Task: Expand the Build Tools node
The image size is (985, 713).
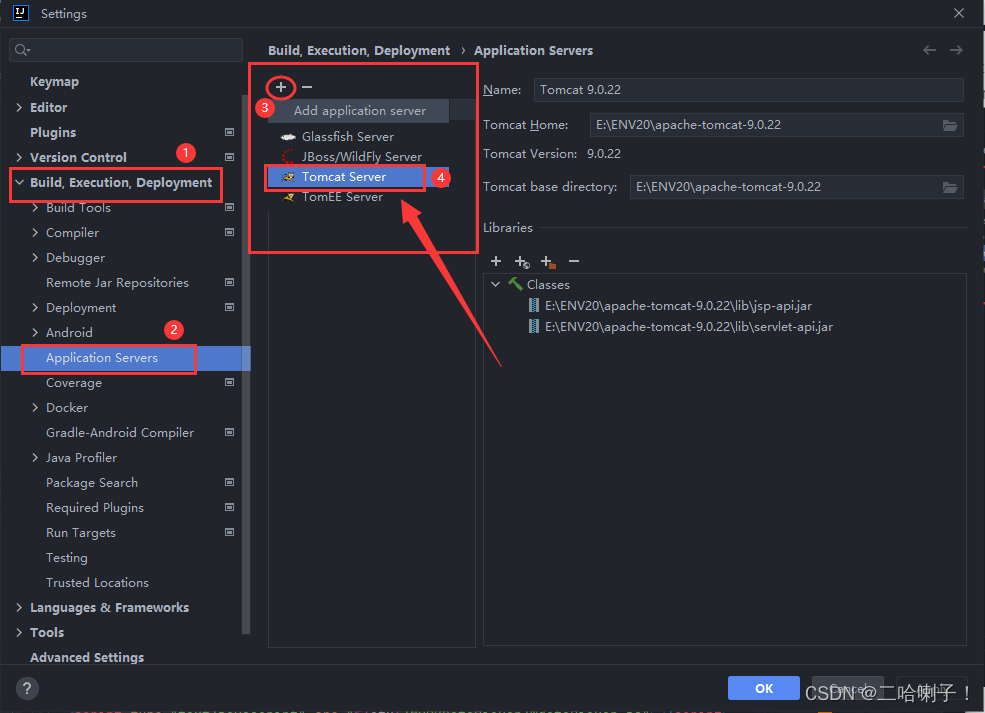Action: 35,207
